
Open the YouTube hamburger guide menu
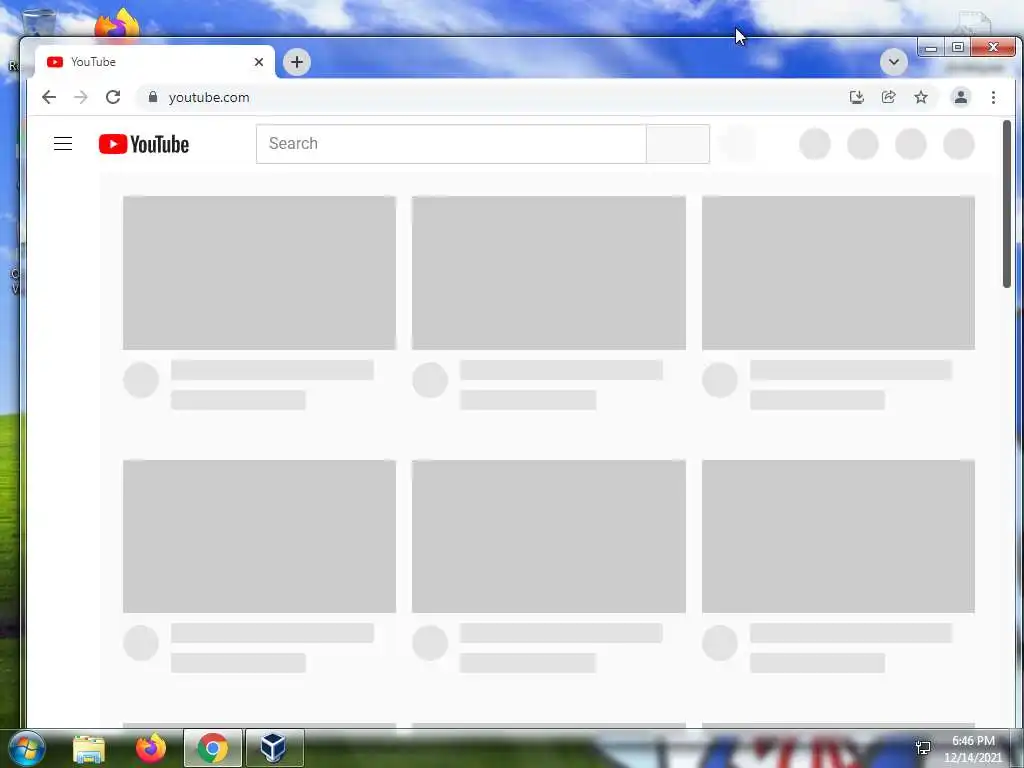click(x=63, y=144)
